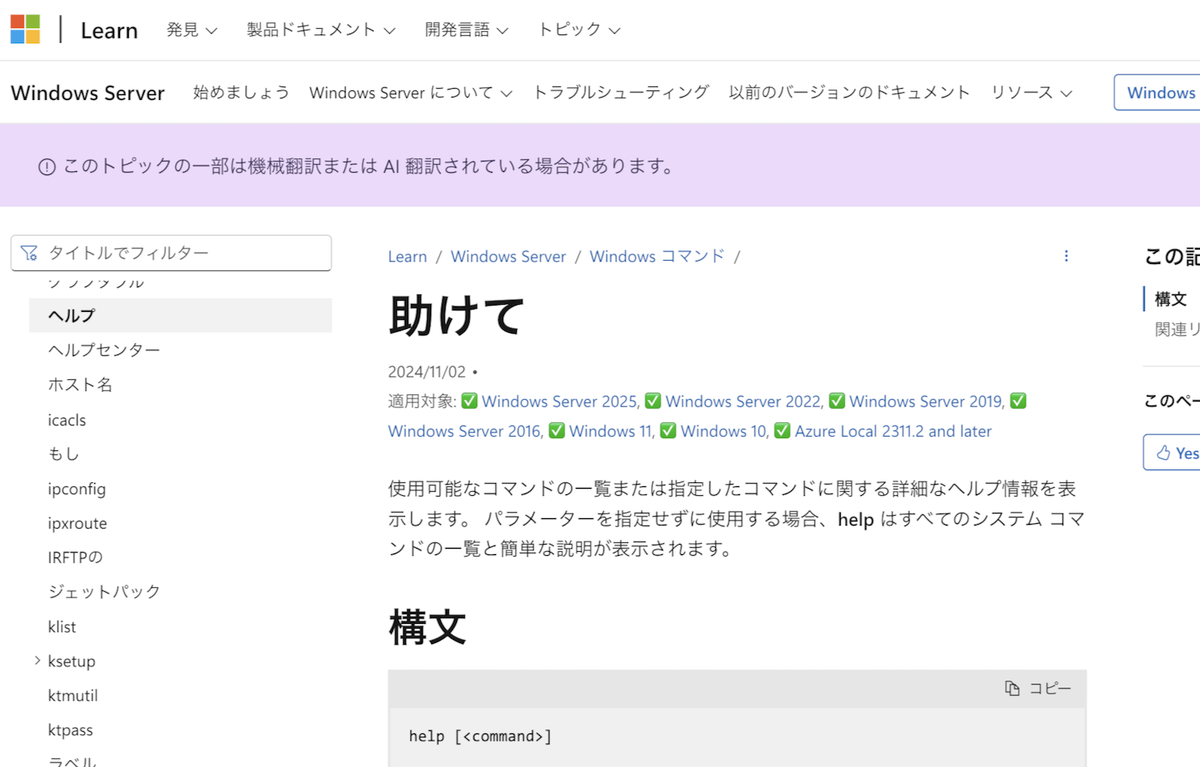This screenshot has height=767, width=1200.
Task: Open the vertical ellipsis more-actions menu
Action: point(1066,256)
